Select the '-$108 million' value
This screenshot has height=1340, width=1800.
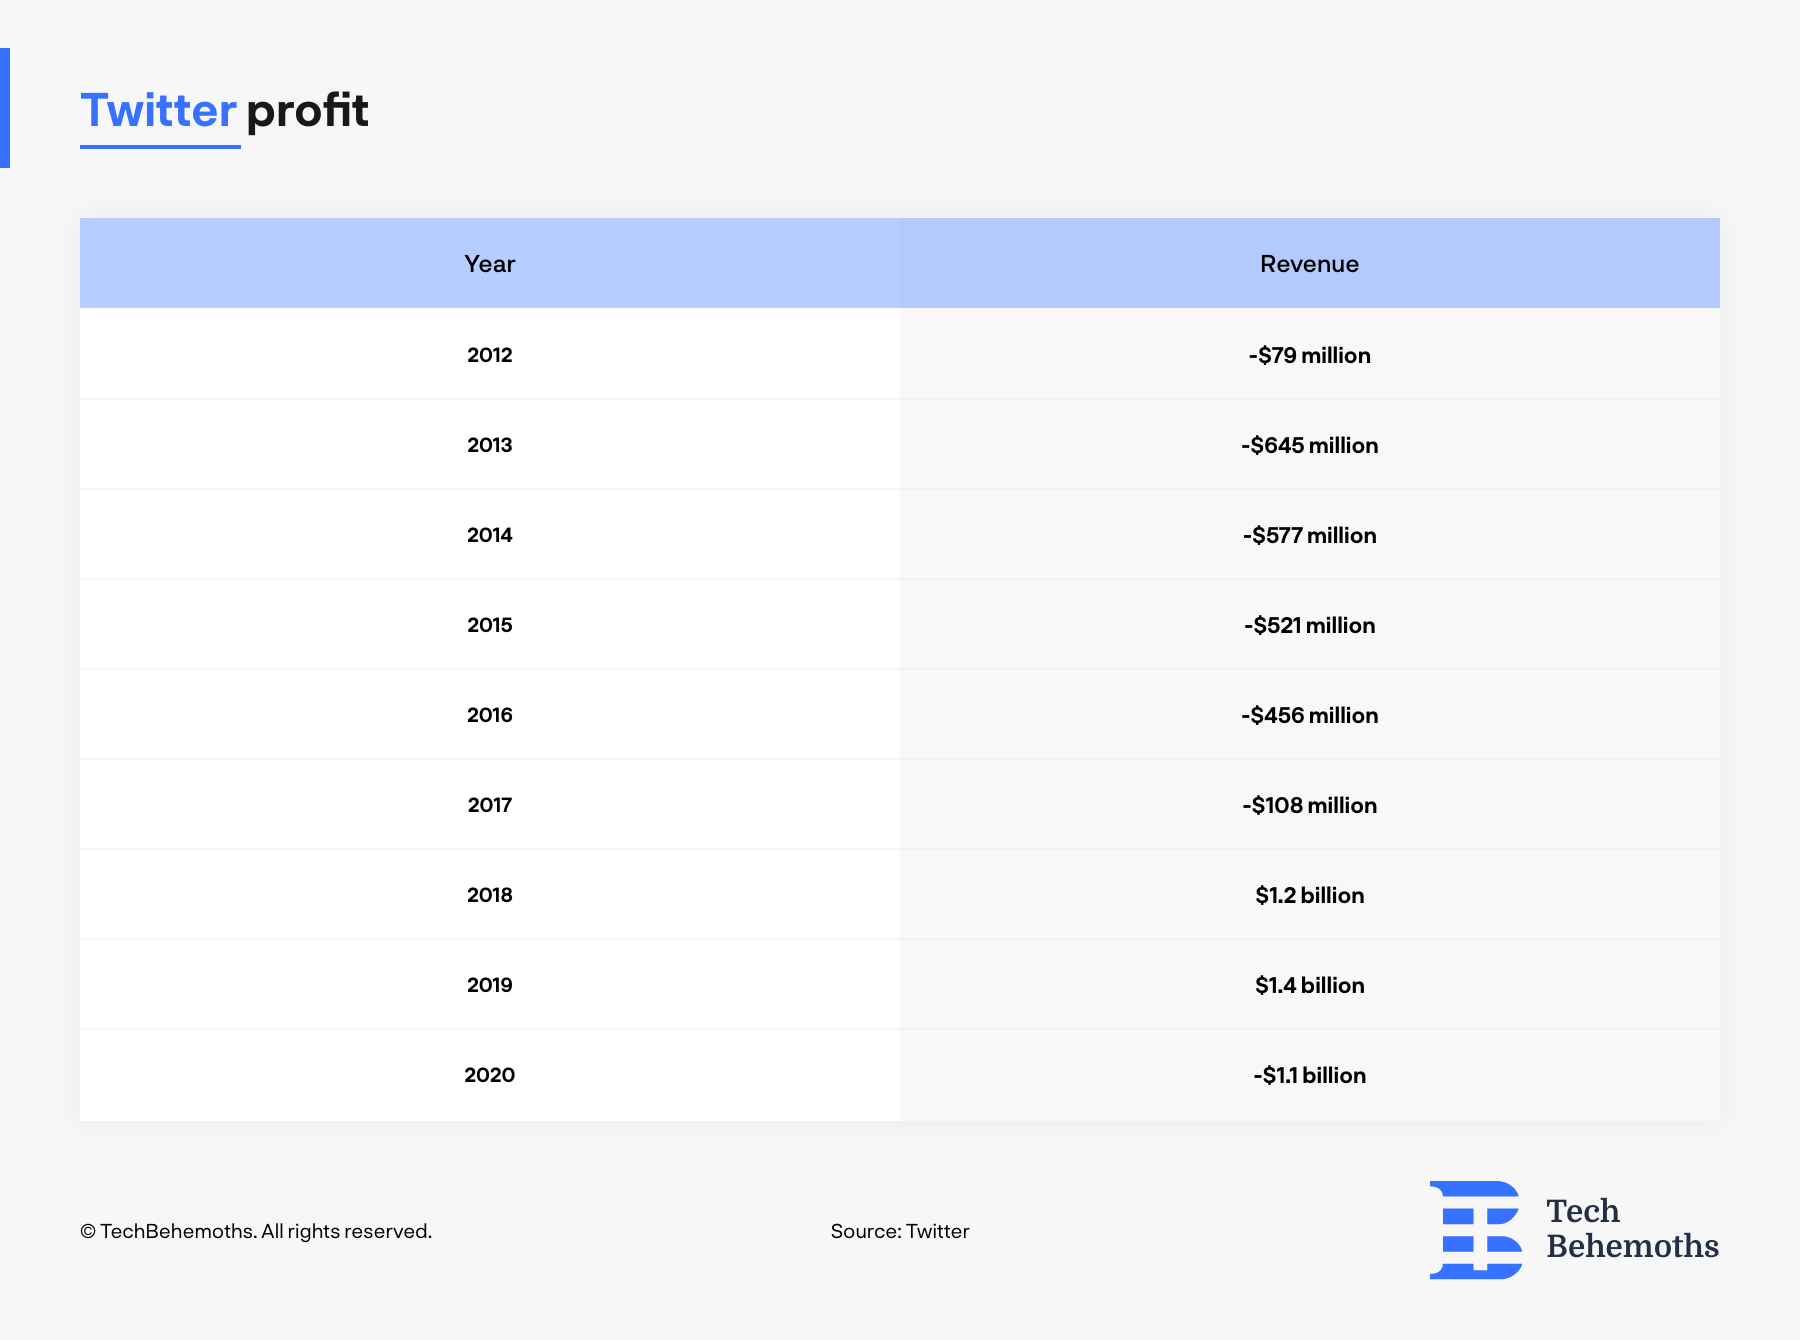coord(1310,805)
